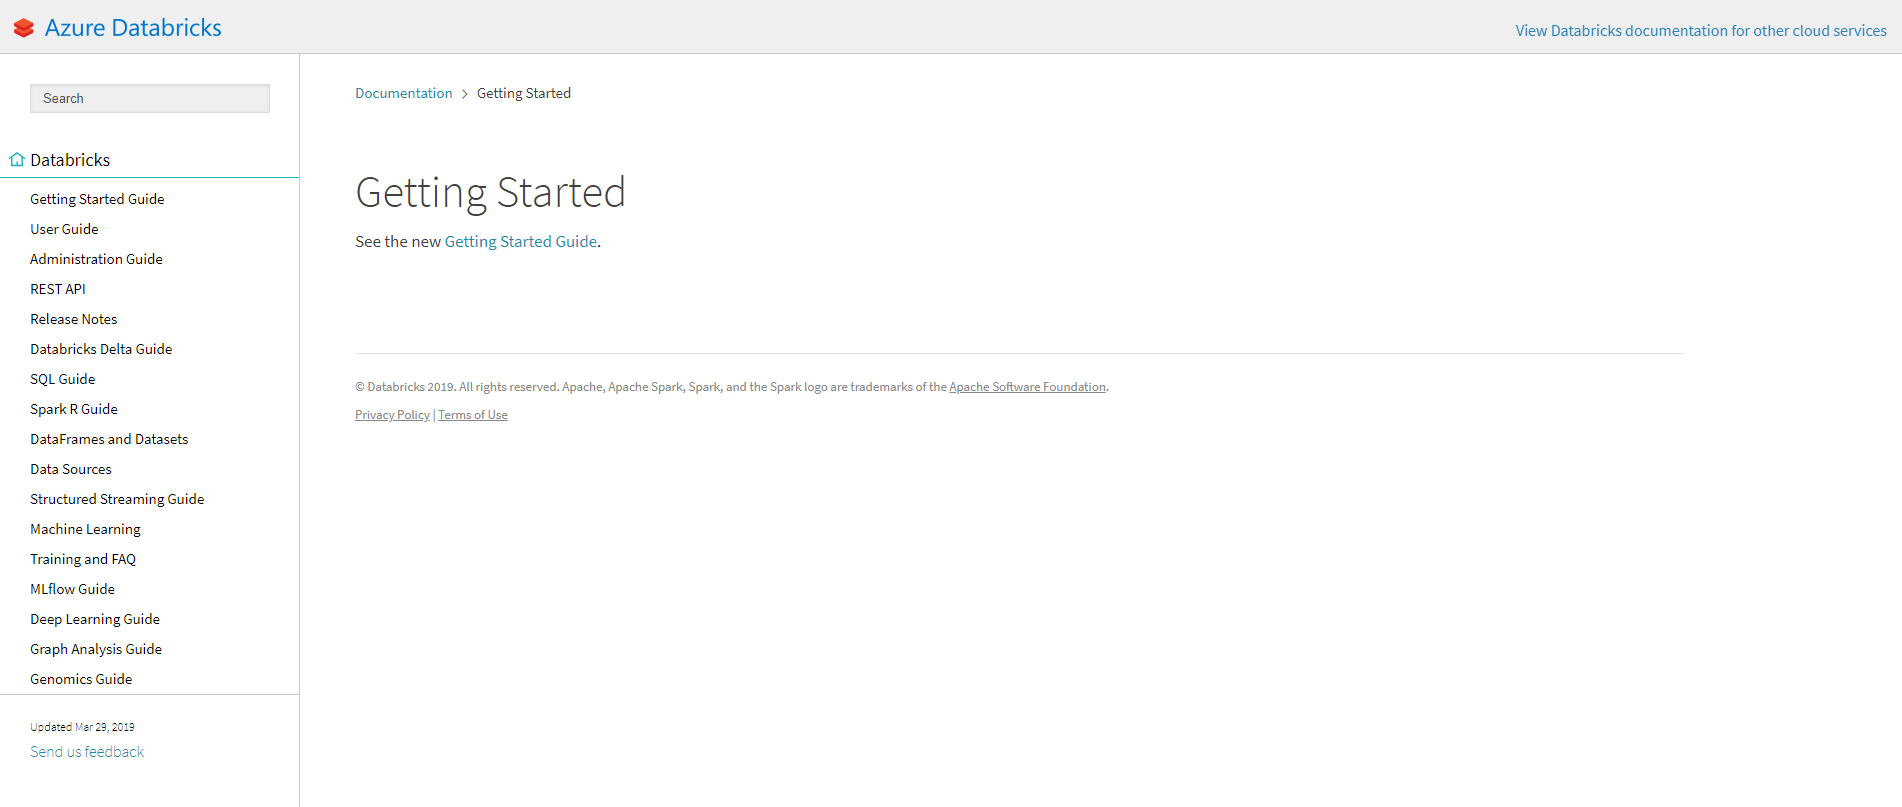Viewport: 1902px width, 807px height.
Task: Focus the Search input field
Action: 150,98
